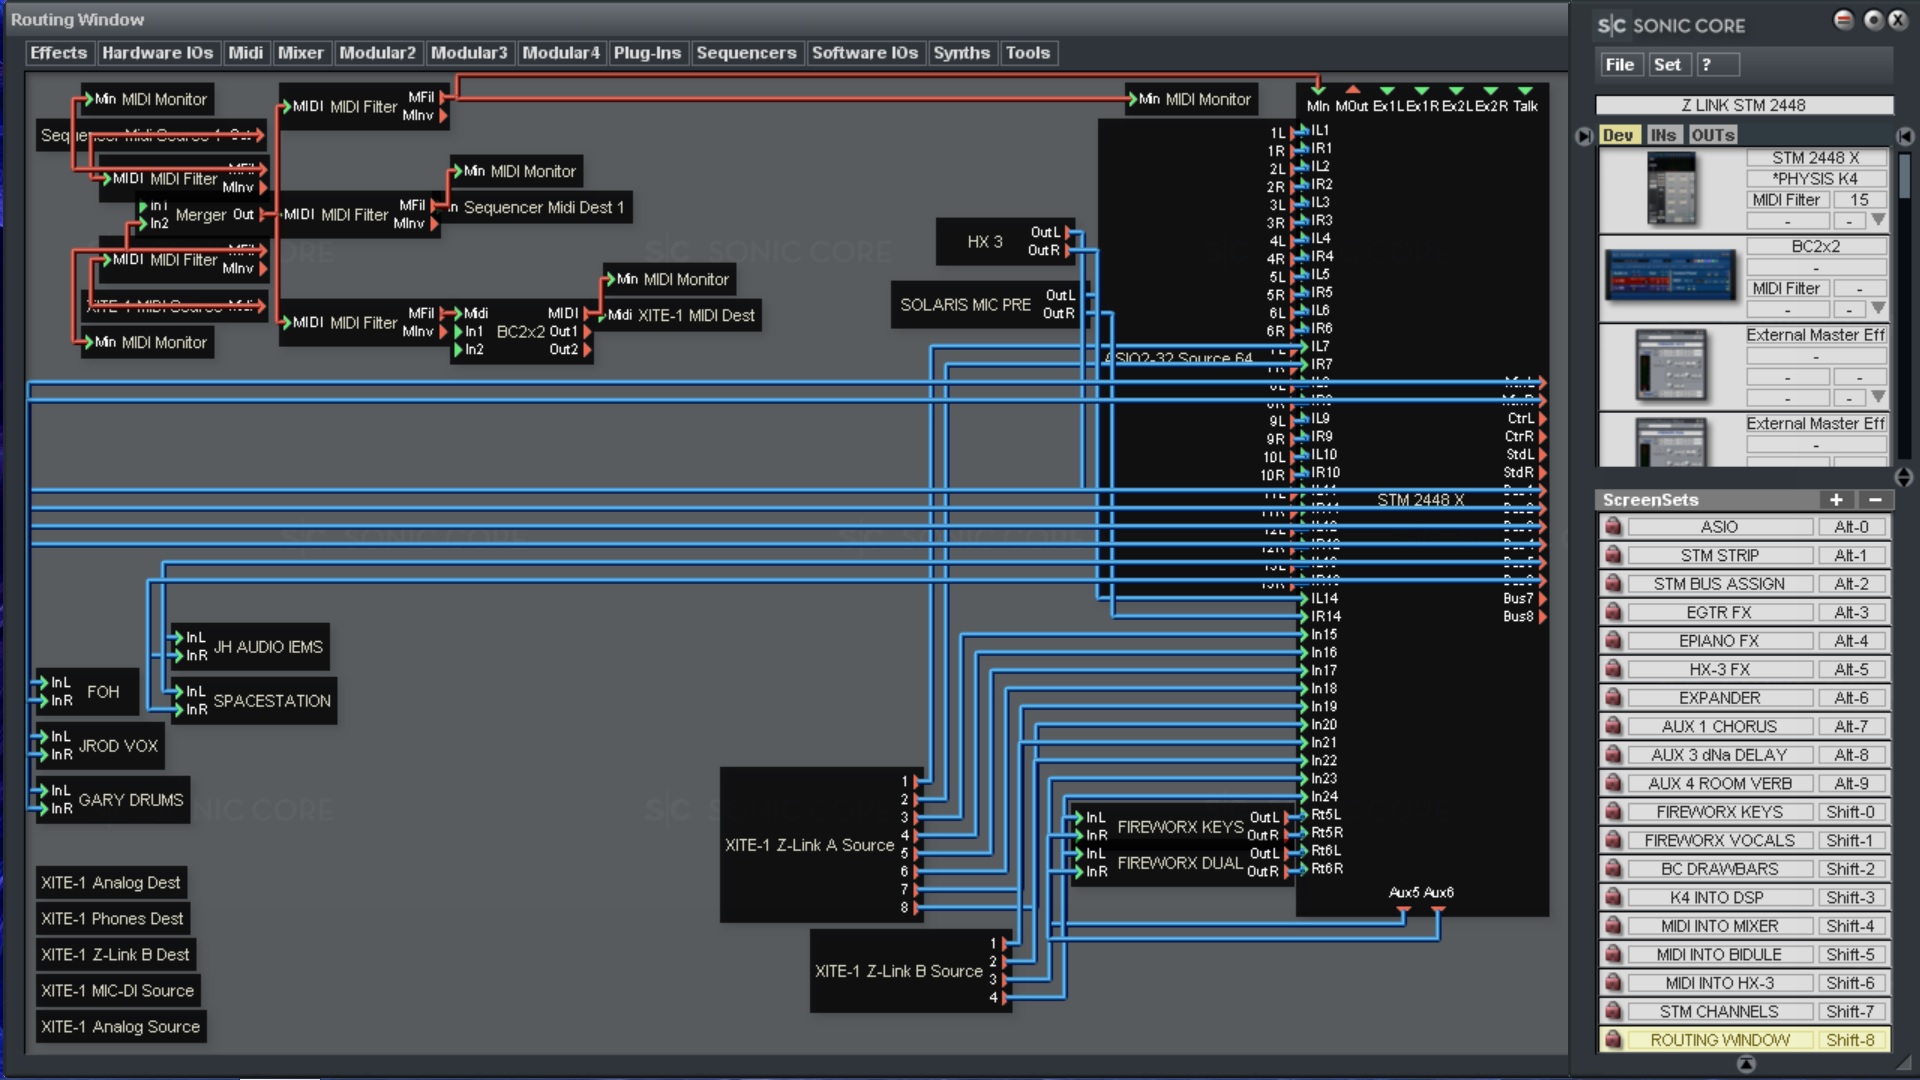Click lock icon beside AUX 4 ROOM VERB
The width and height of the screenshot is (1920, 1080).
click(1612, 783)
